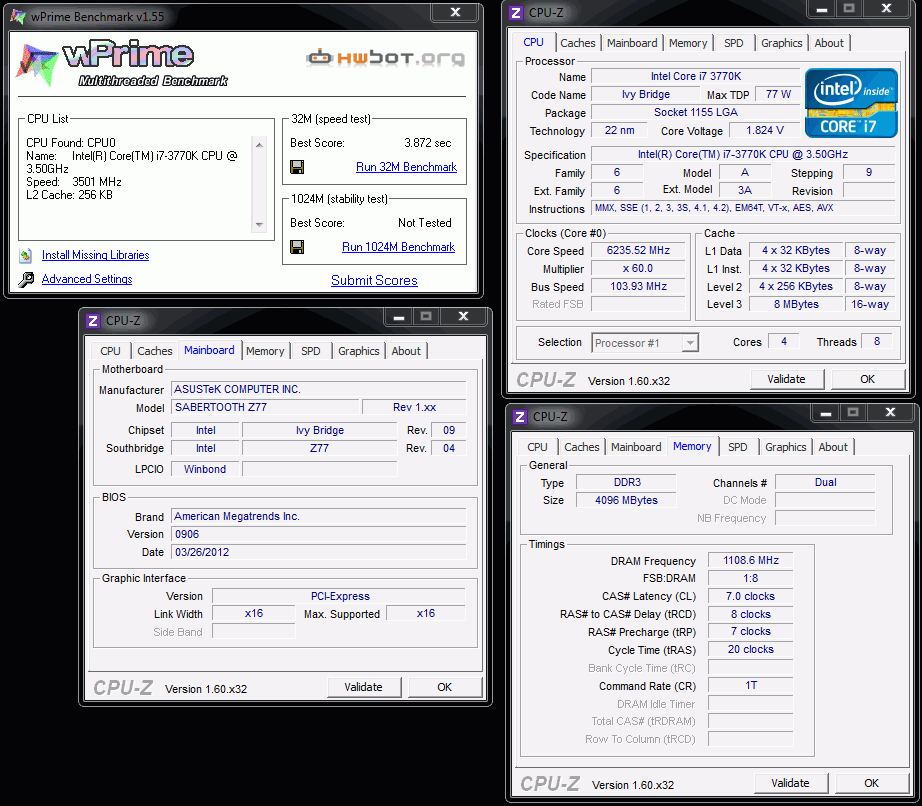The width and height of the screenshot is (922, 806).
Task: Close the wPrime Benchmark window
Action: point(455,12)
